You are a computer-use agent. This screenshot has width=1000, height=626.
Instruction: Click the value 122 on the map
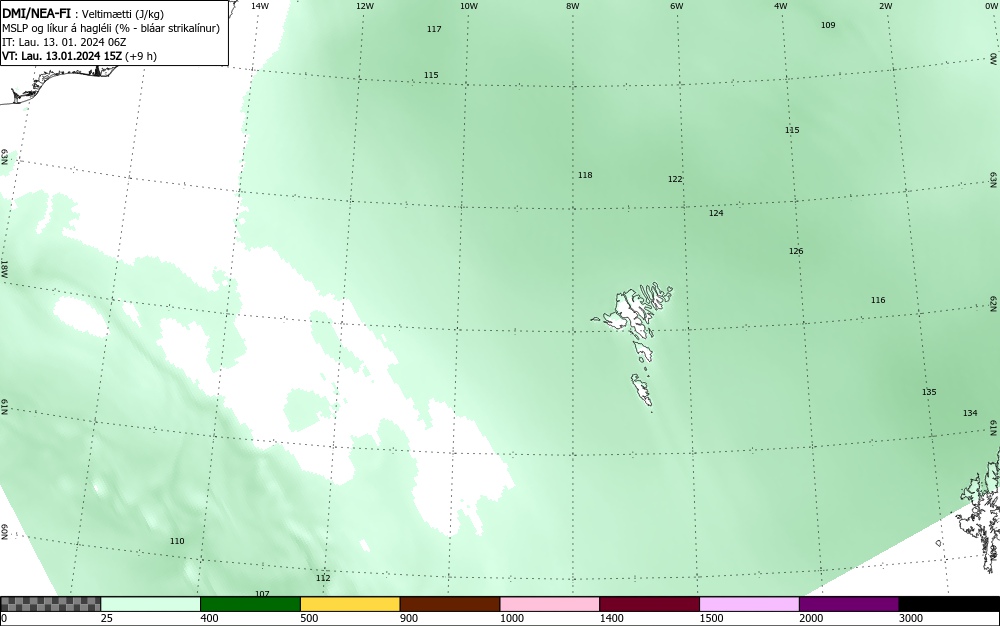click(675, 180)
